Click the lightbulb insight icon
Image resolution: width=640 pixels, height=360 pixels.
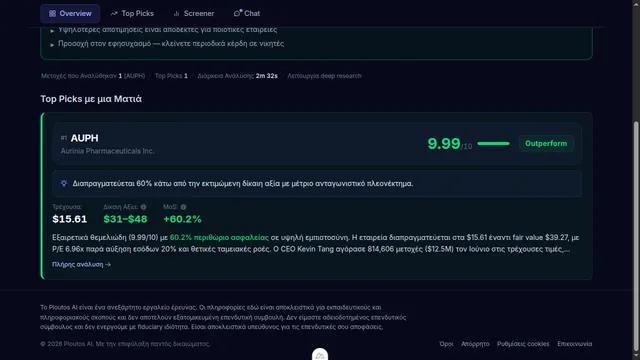[64, 183]
